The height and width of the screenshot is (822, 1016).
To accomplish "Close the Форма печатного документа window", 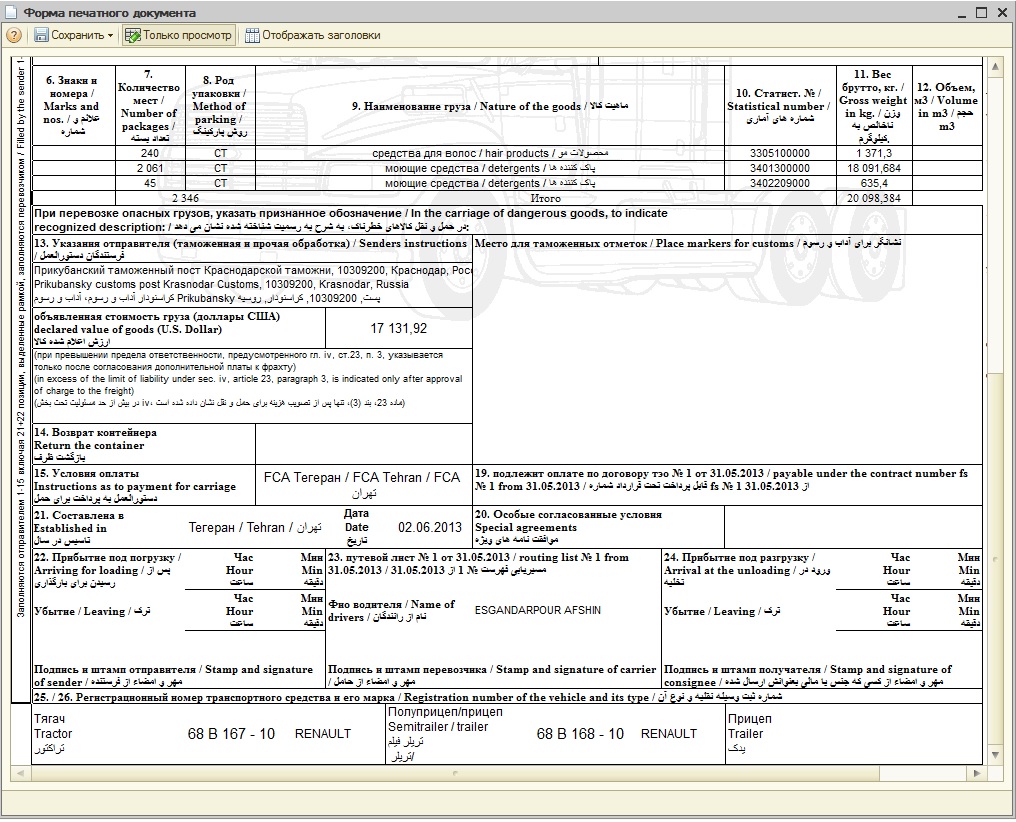I will (x=1000, y=12).
